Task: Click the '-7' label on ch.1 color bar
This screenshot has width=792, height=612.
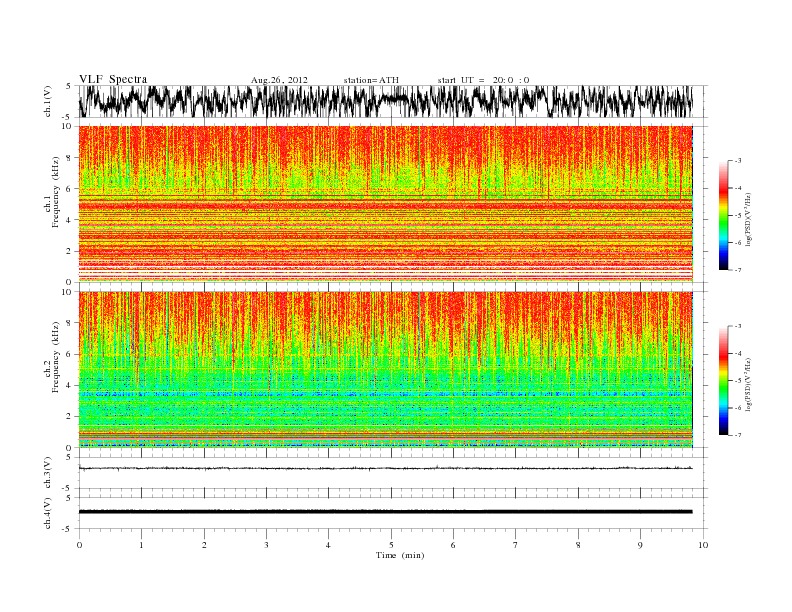Action: pyautogui.click(x=738, y=270)
